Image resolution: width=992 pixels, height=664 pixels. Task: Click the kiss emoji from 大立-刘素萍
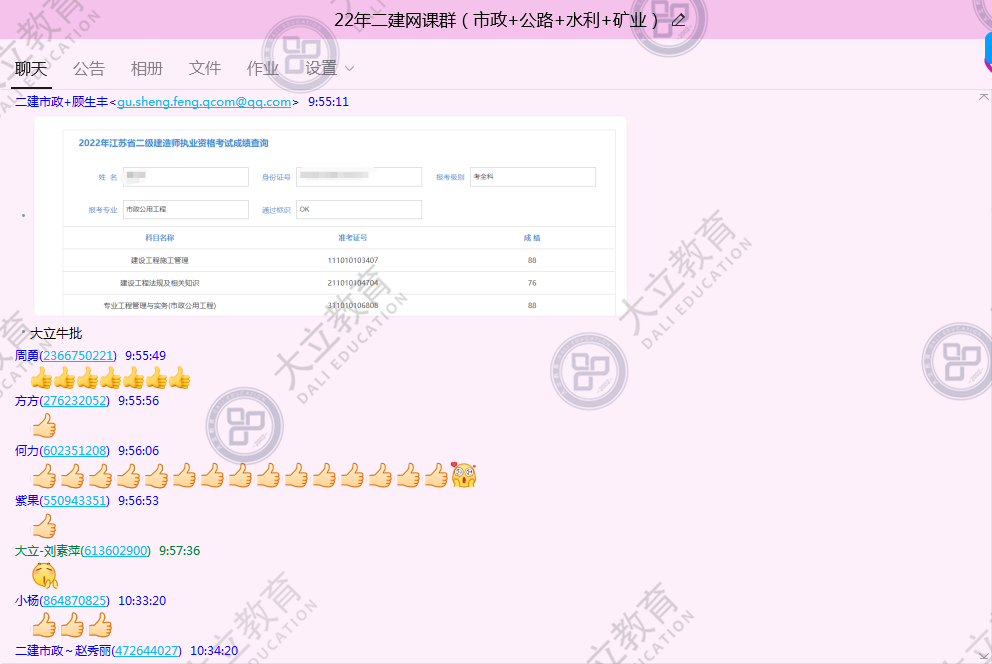45,575
